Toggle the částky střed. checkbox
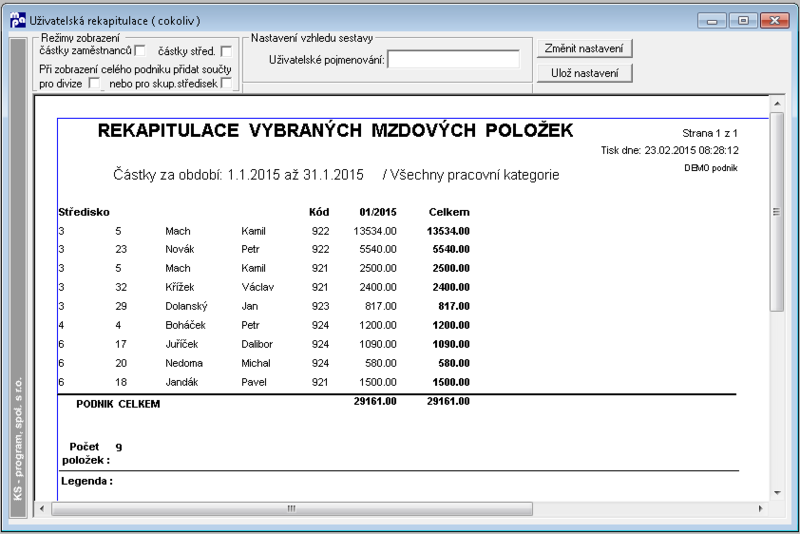 tap(227, 51)
